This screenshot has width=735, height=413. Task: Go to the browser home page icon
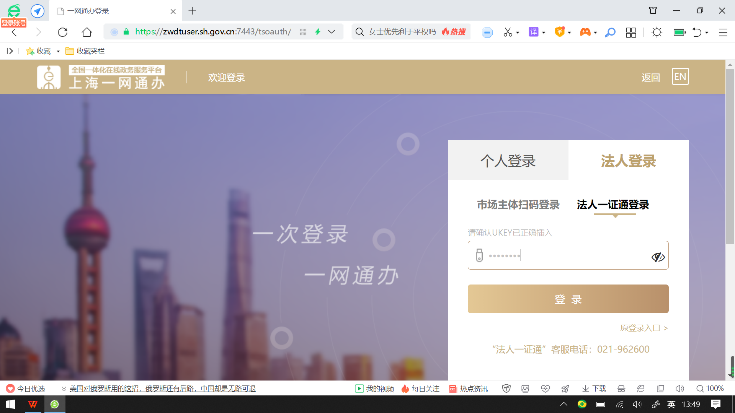[x=87, y=32]
